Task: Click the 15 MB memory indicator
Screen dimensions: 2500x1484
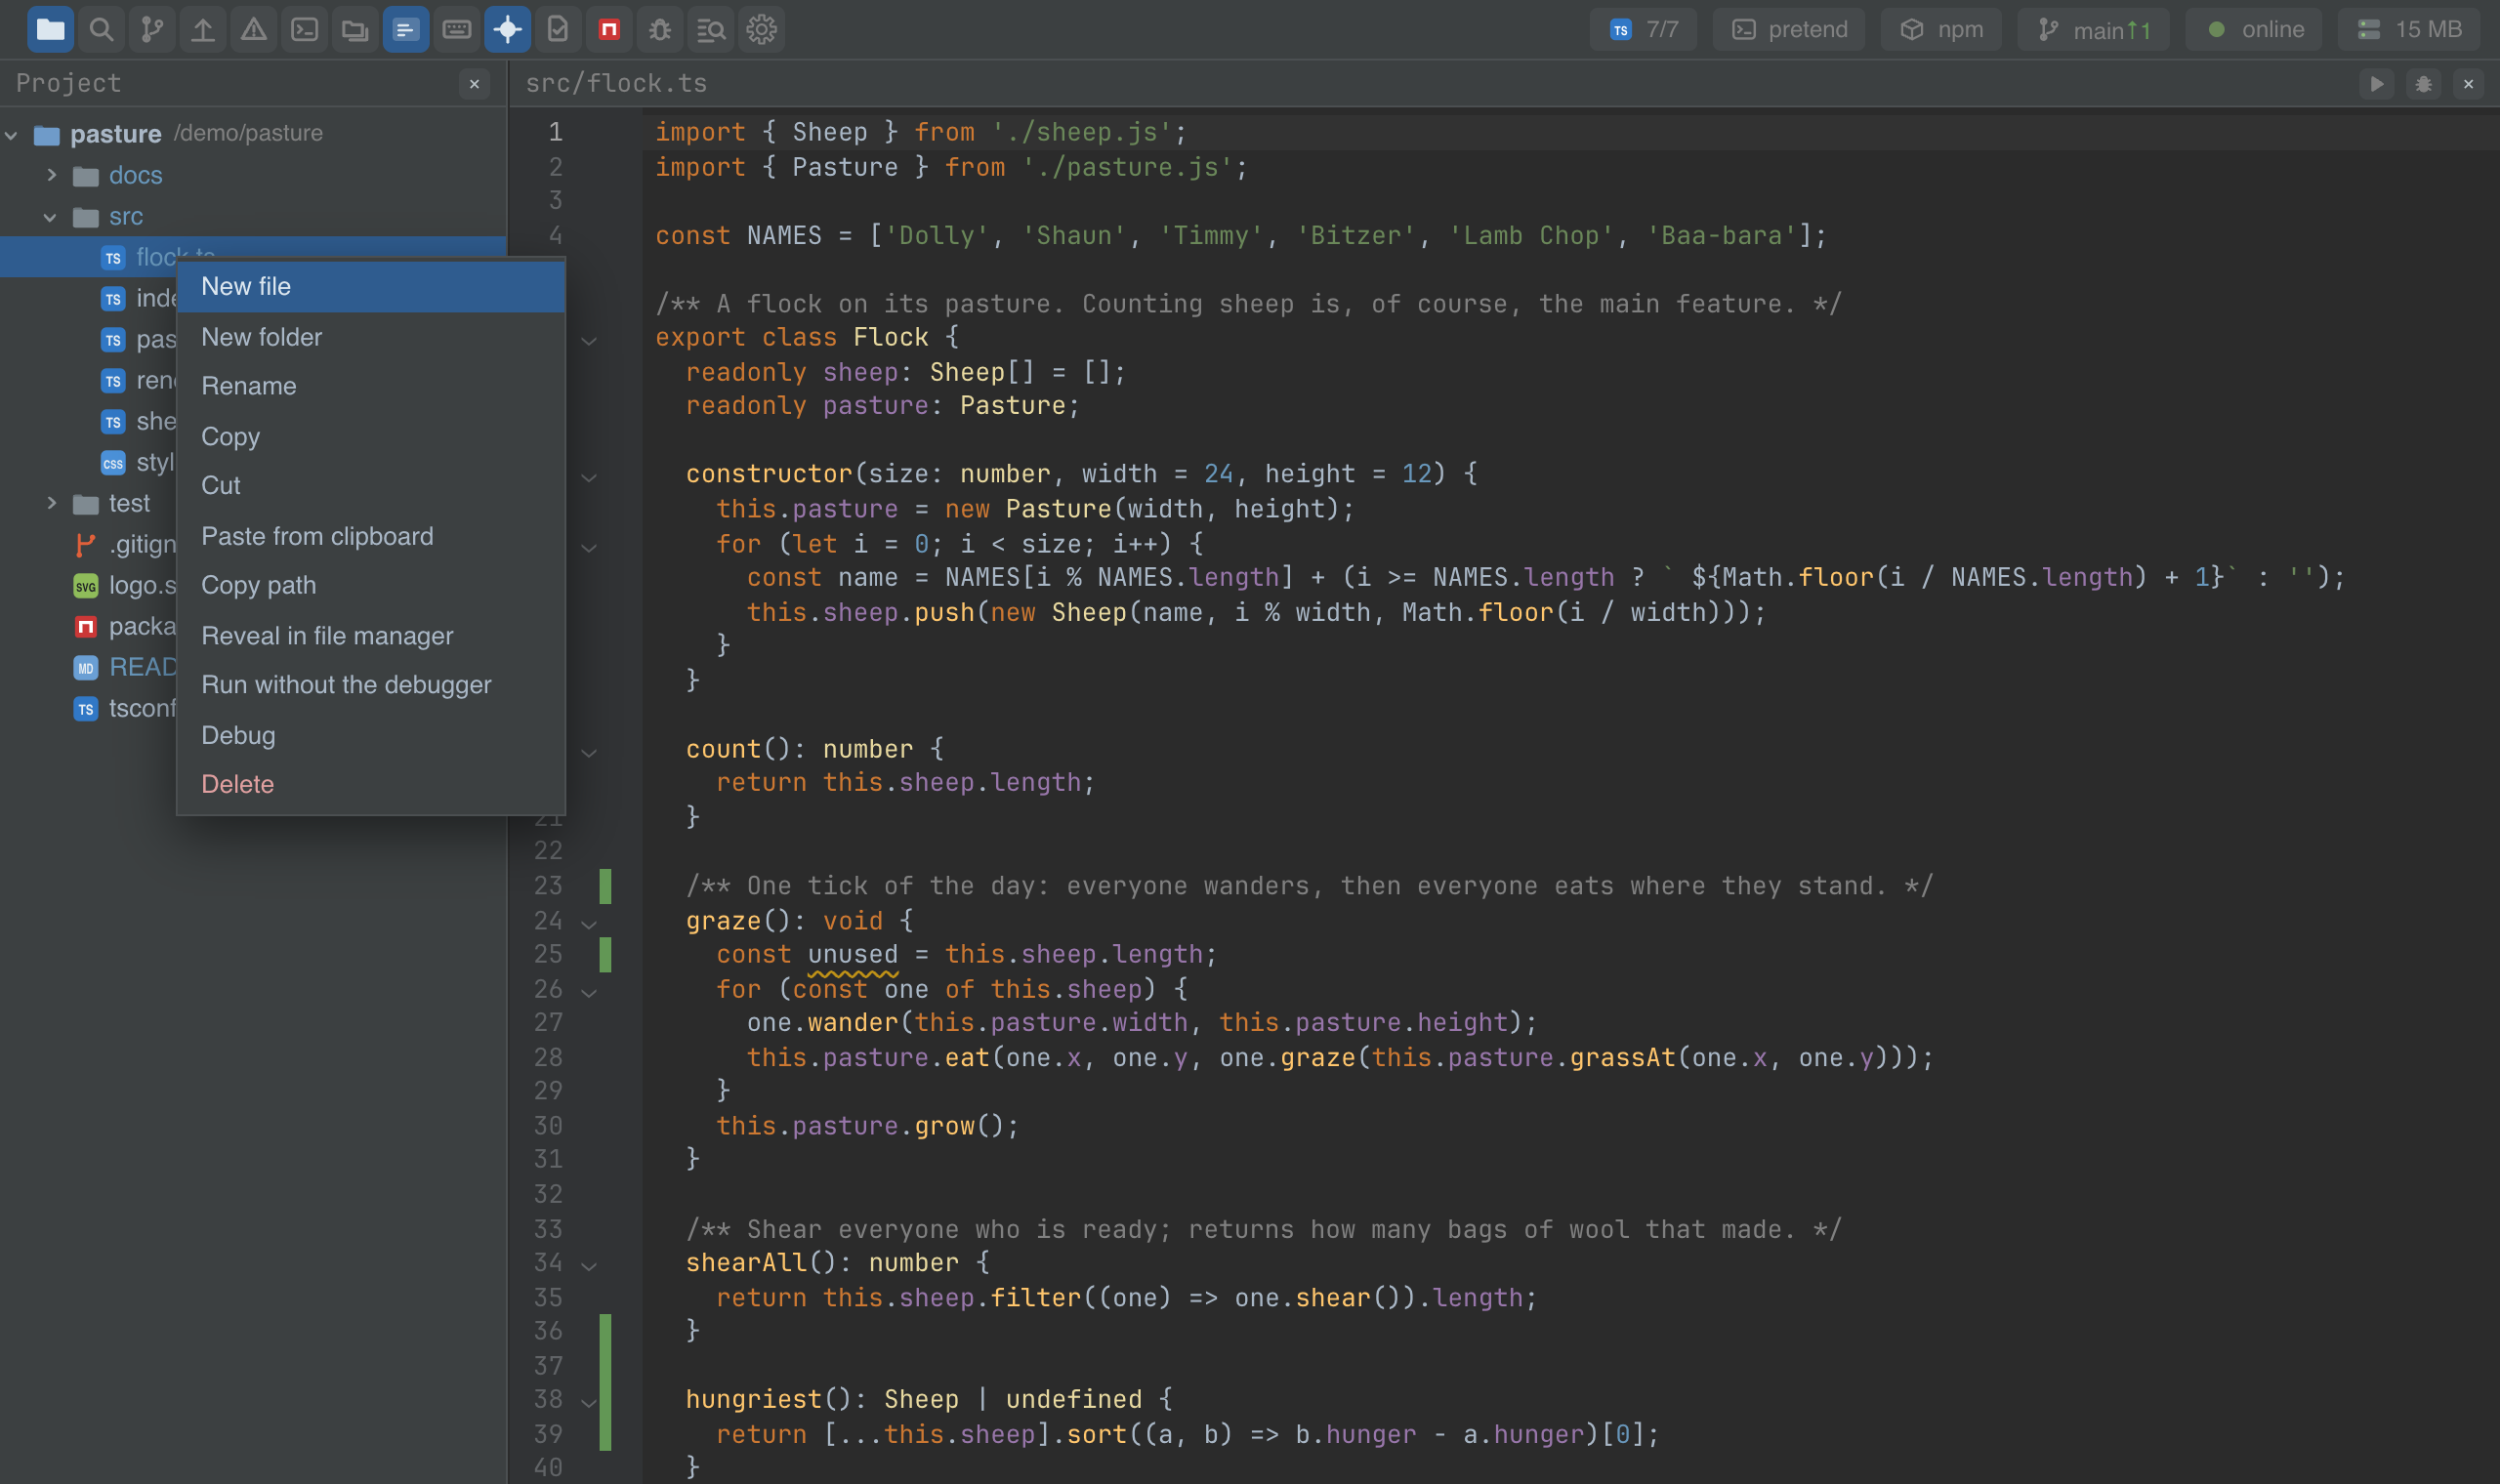Action: (2410, 30)
